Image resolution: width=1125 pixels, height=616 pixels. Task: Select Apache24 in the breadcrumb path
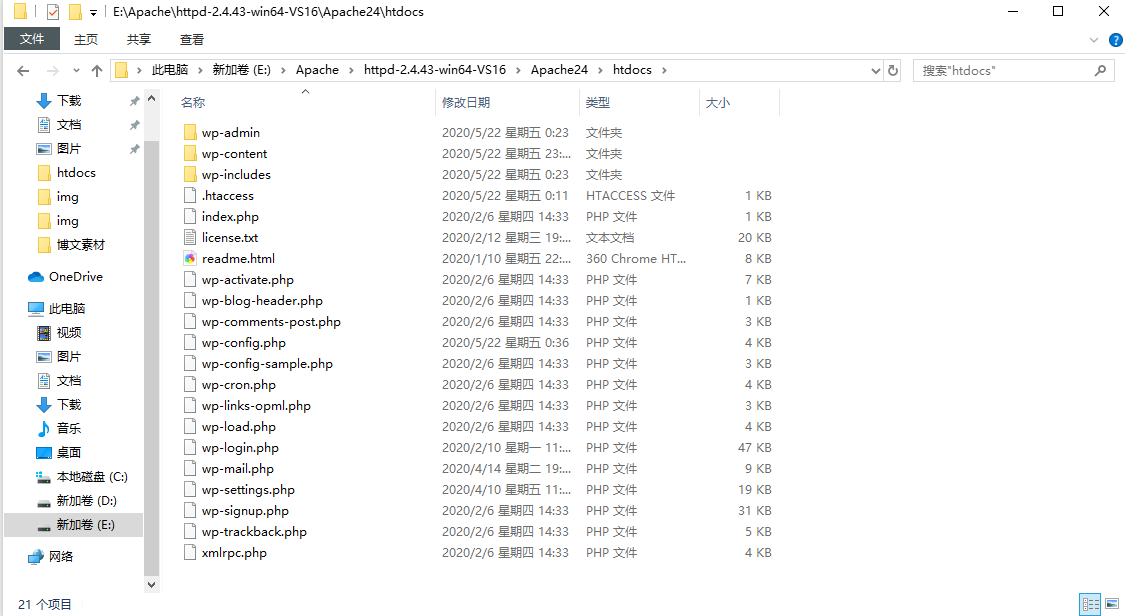(x=559, y=70)
